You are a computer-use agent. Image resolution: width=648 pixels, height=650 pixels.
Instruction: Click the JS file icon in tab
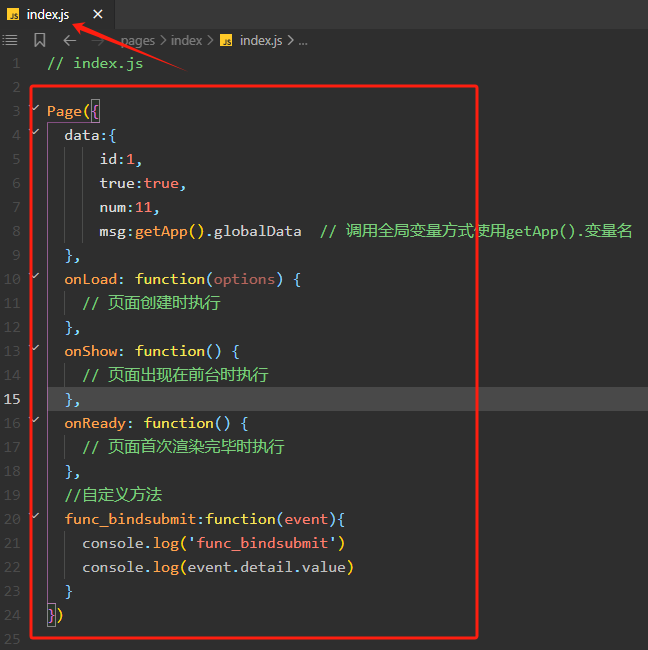pos(13,15)
